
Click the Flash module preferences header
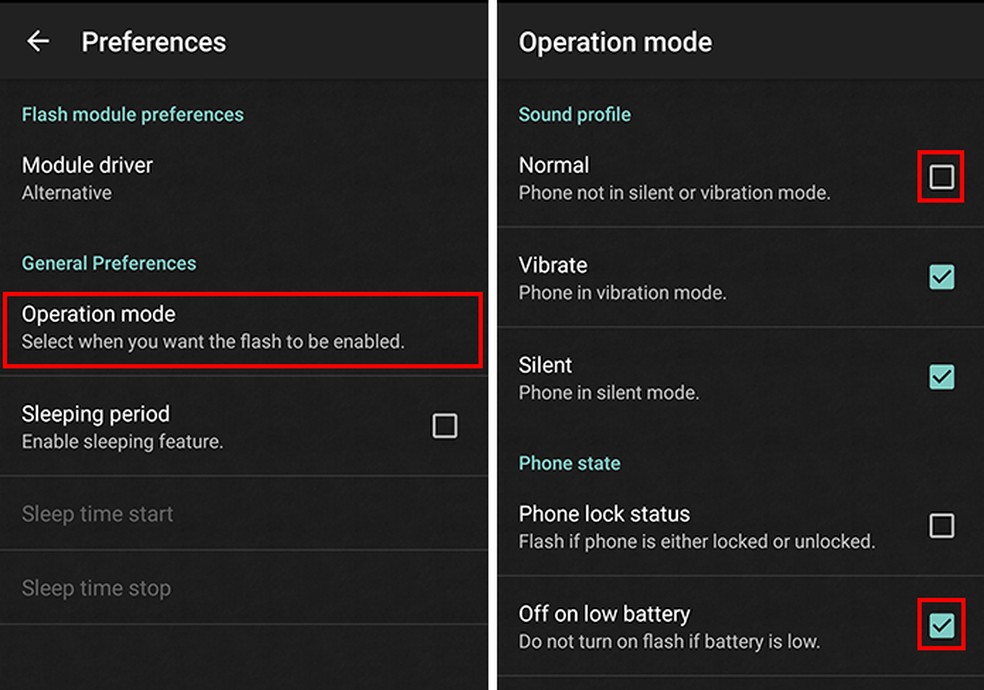click(x=133, y=114)
